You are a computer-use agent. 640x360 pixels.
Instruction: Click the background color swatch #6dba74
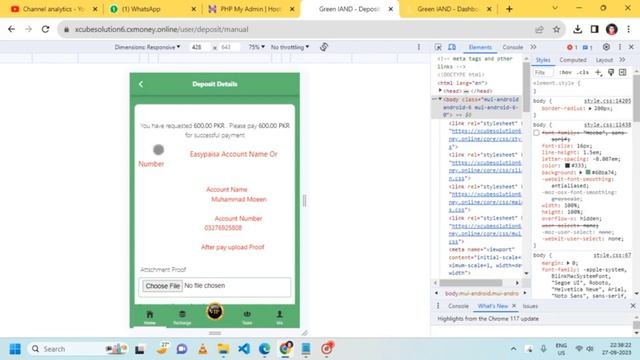click(588, 172)
